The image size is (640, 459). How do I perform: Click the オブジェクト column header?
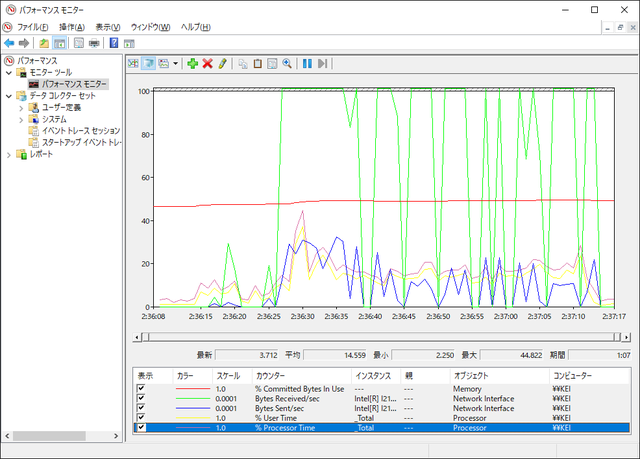[500, 376]
